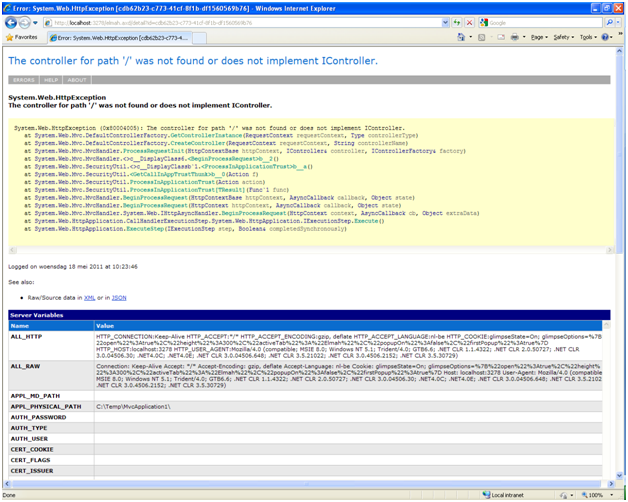This screenshot has height=502, width=628.
Task: Click the Logged on woensdag 18 mei 2011 text
Action: coord(73,266)
